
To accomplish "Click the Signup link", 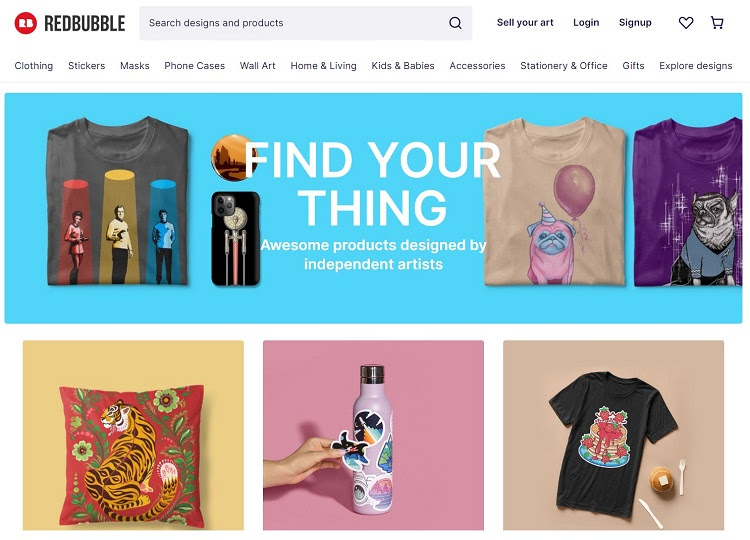I will (635, 22).
